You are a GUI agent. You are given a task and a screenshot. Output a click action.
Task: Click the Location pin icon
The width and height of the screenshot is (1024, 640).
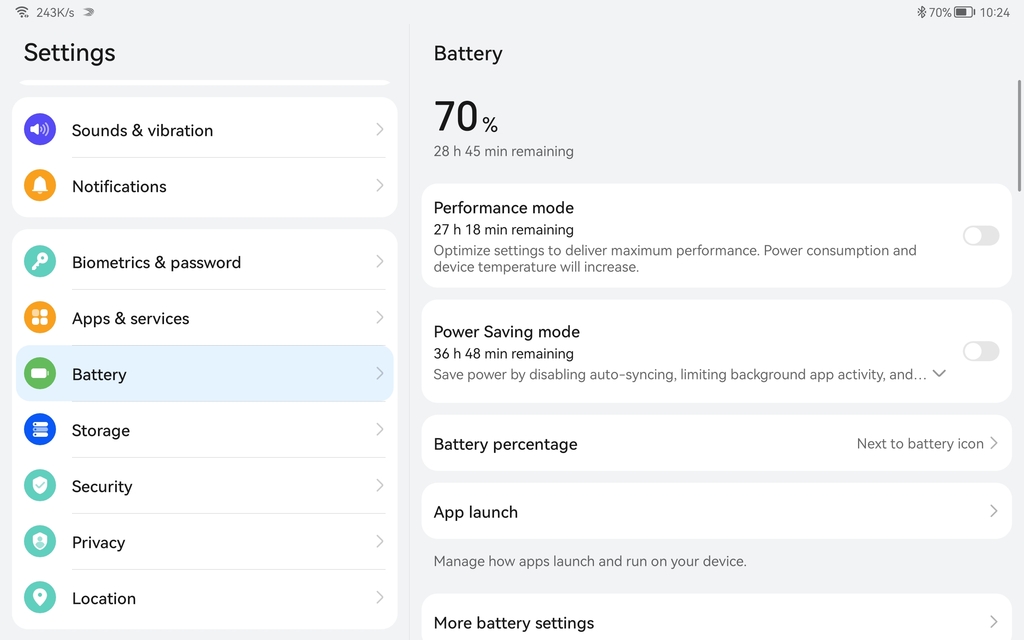click(40, 598)
